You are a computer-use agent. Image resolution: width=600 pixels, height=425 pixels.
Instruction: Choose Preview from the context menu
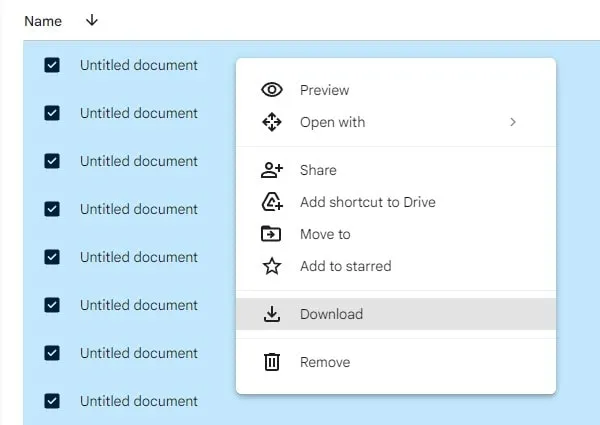click(396, 90)
